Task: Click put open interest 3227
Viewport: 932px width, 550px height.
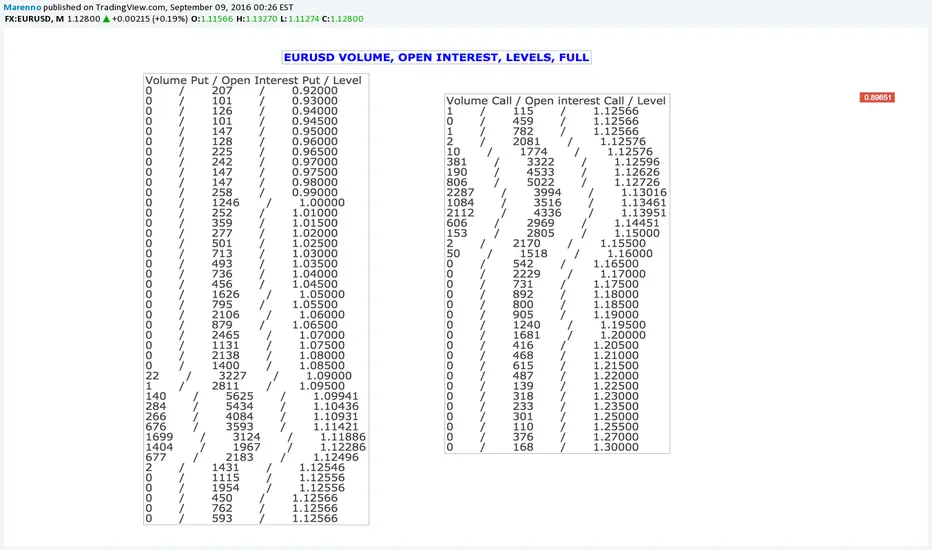Action: click(232, 375)
